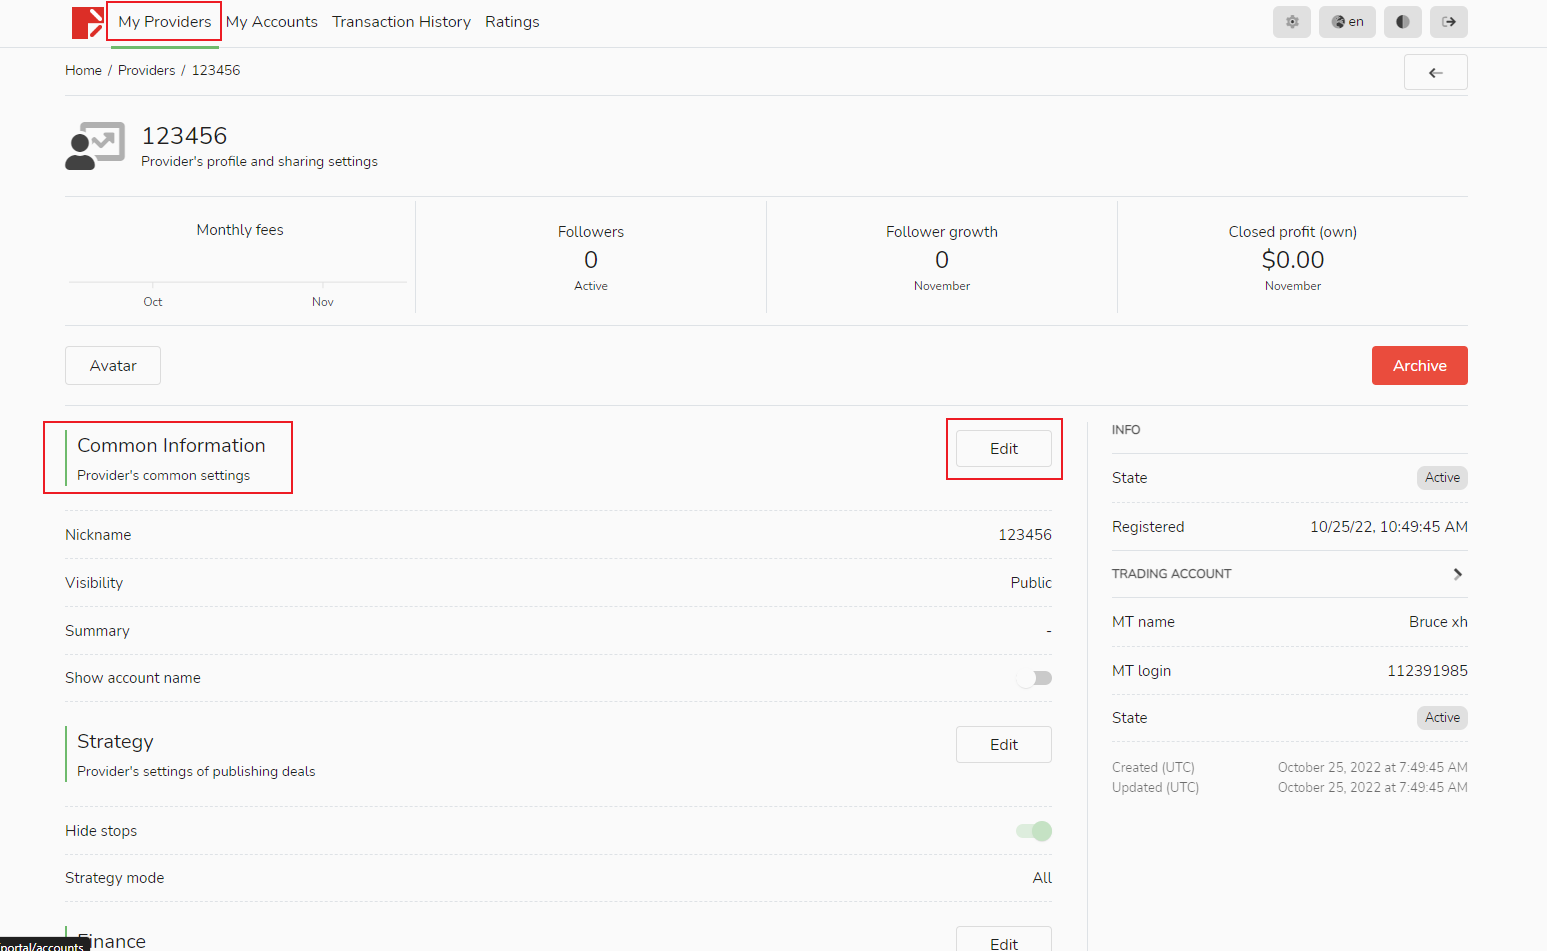Viewport: 1547px width, 951px height.
Task: Edit the Strategy section settings
Action: coord(1003,745)
